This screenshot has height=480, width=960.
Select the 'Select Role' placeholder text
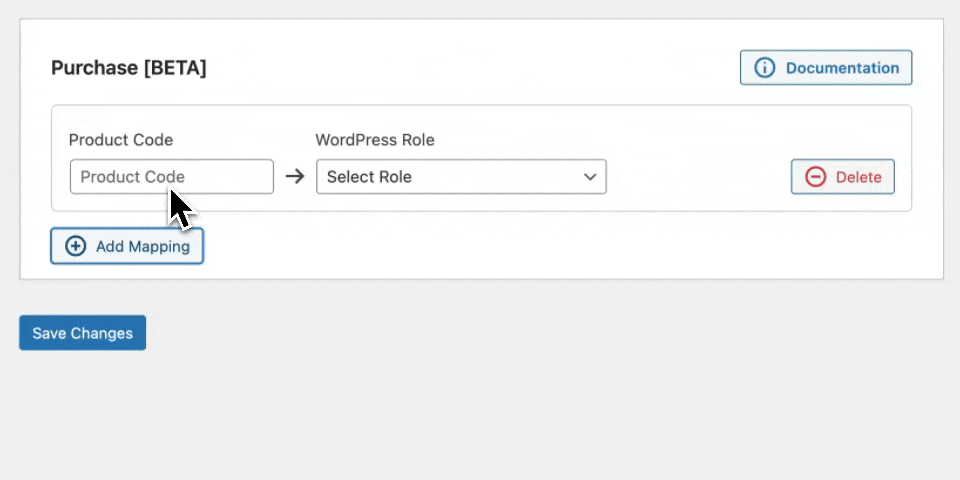click(369, 177)
